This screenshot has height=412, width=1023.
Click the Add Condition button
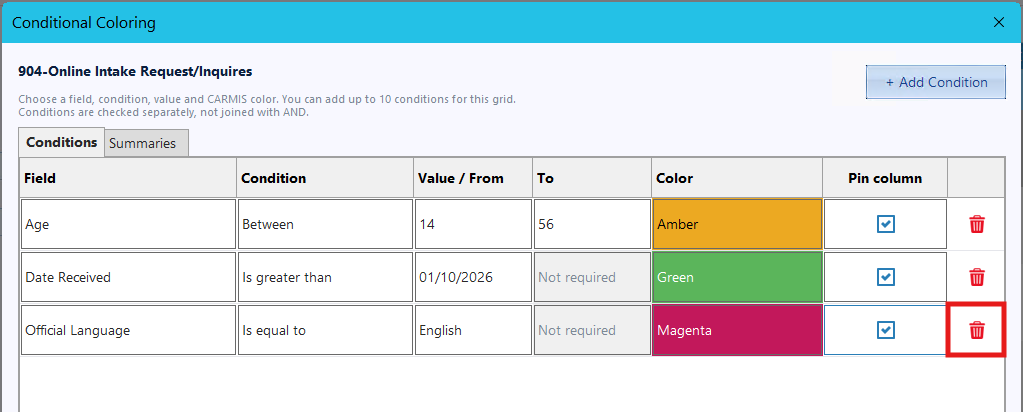[936, 82]
